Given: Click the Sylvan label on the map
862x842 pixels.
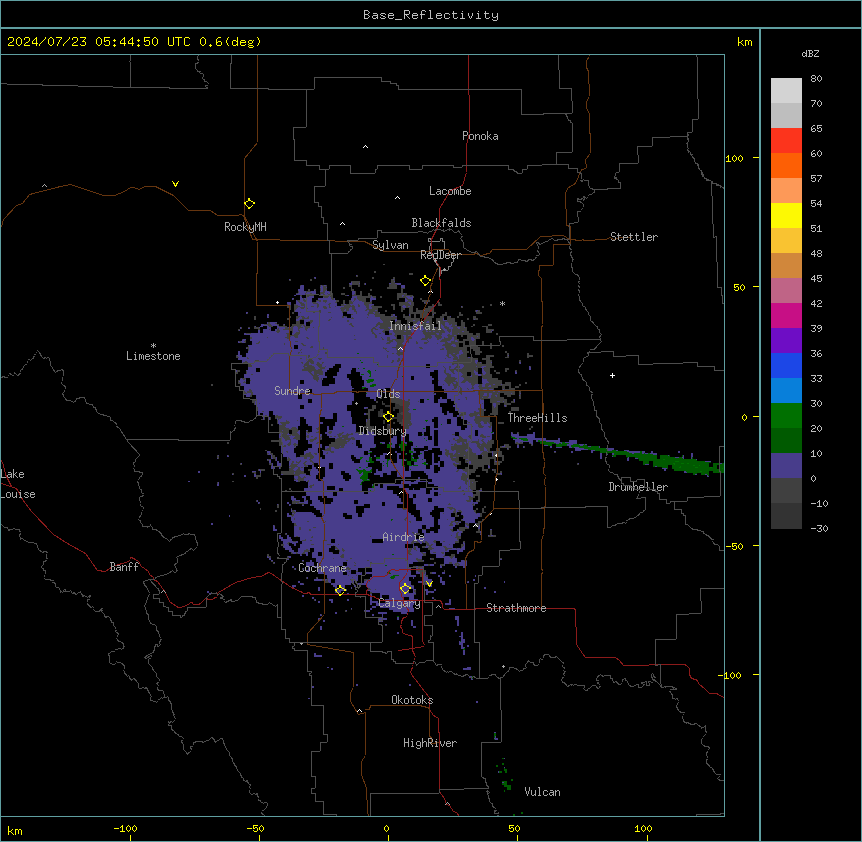Looking at the screenshot, I should (x=390, y=245).
